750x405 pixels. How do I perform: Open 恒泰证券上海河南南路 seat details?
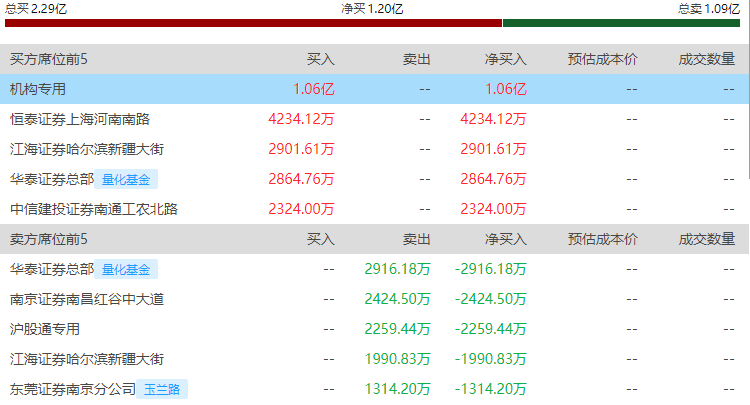pos(80,119)
